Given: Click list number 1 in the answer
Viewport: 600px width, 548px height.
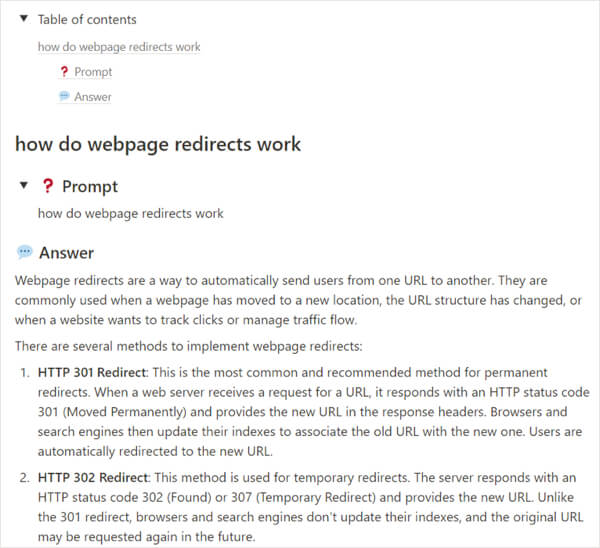Looking at the screenshot, I should [23, 373].
